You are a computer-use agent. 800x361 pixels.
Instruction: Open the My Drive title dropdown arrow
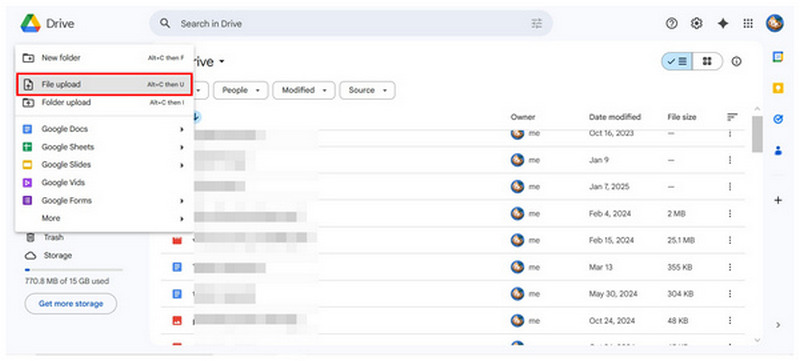[x=221, y=62]
